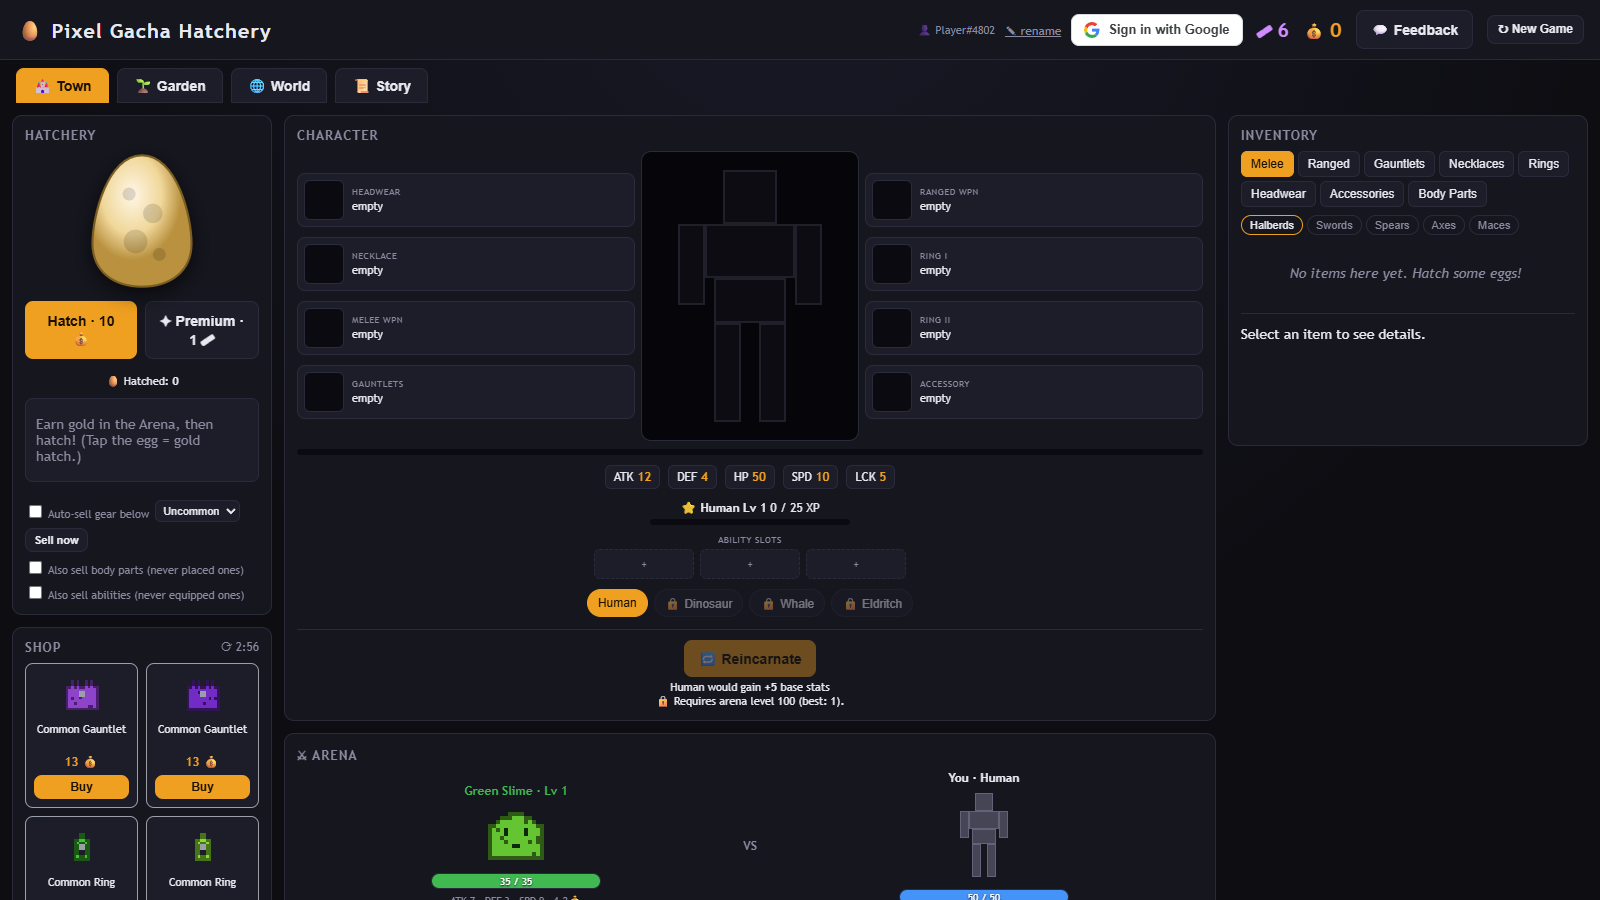Click the gold bag currency icon
This screenshot has width=1600, height=900.
click(1314, 31)
